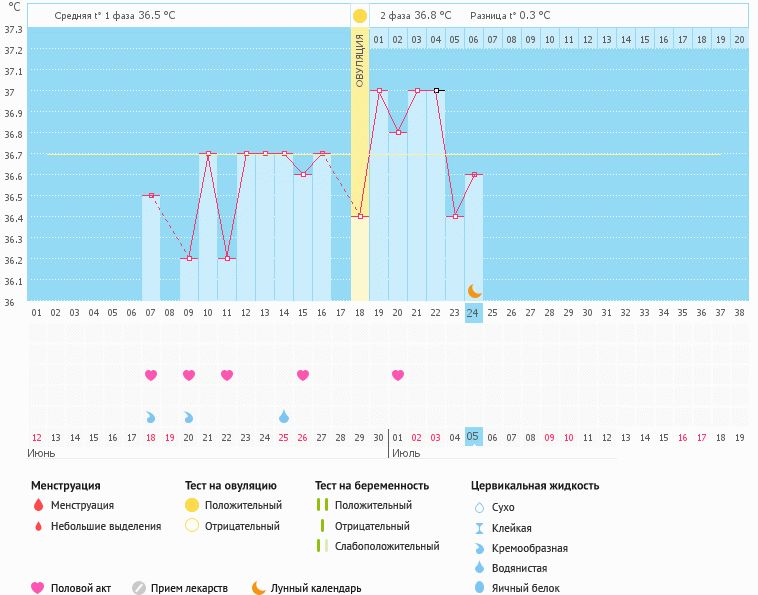Click the creamy fluid drop icon under day 09
The width and height of the screenshot is (758, 595).
point(189,416)
